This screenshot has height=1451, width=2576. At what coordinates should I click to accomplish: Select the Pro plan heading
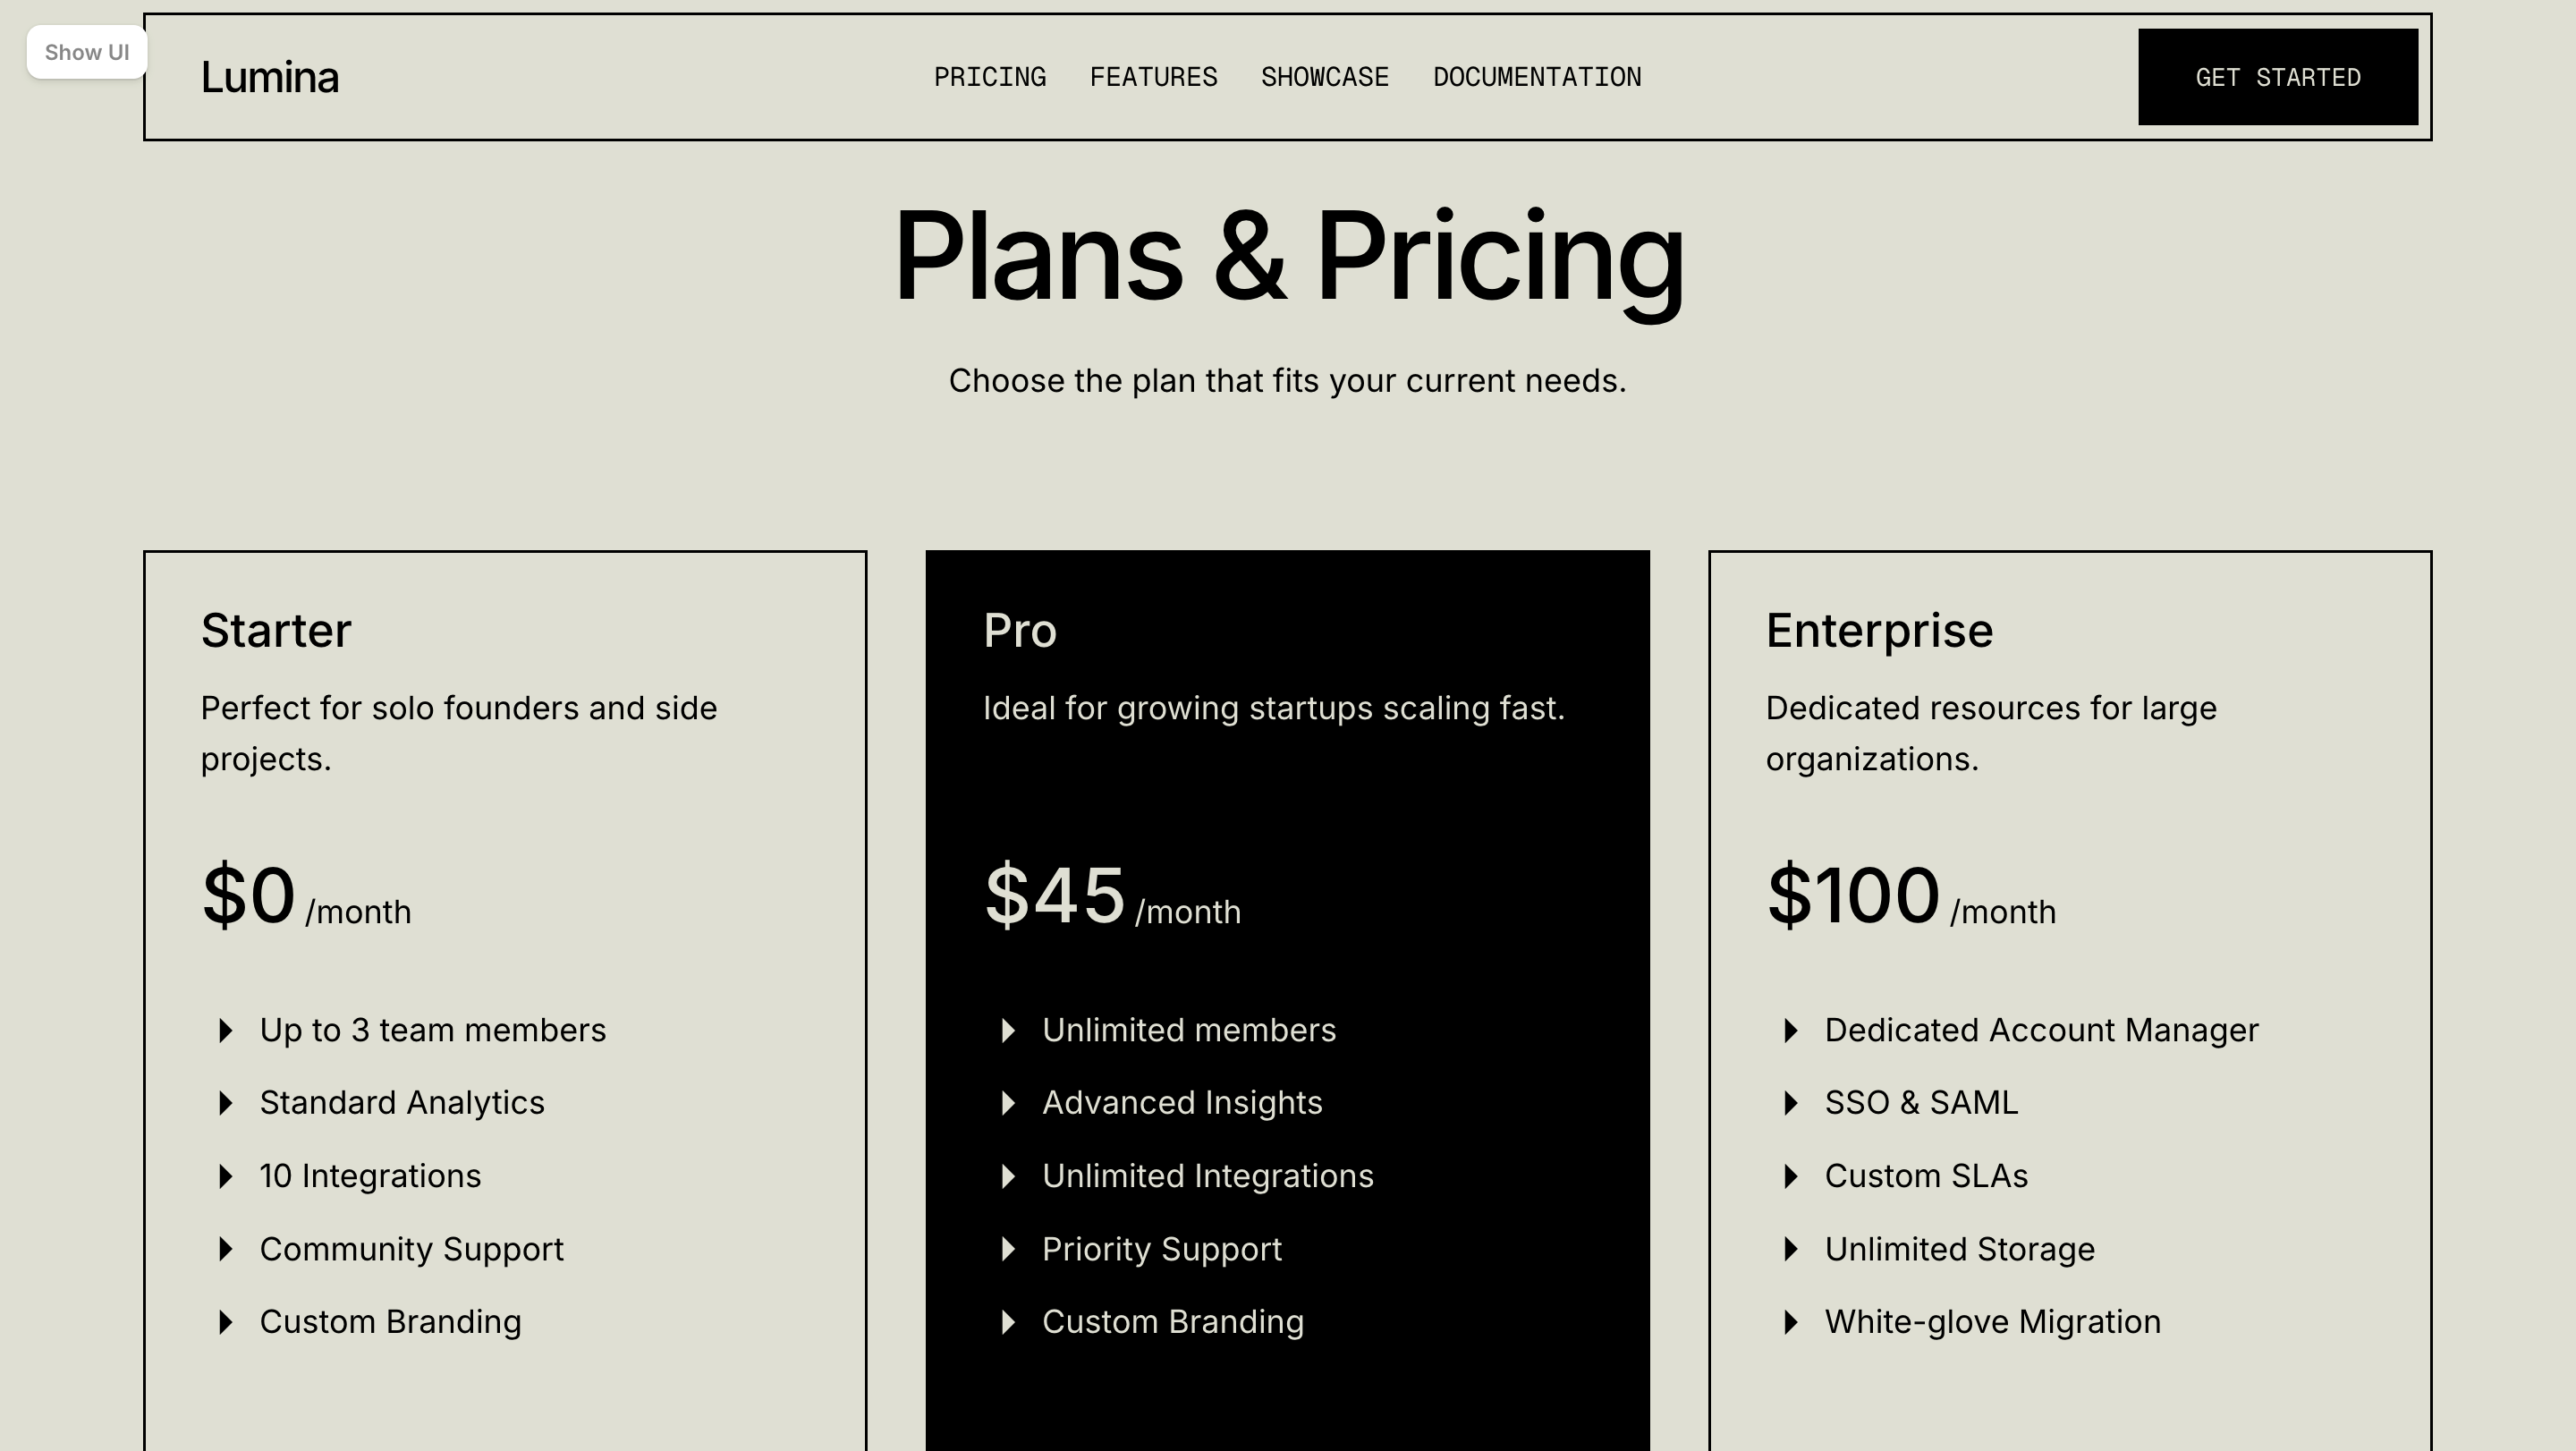click(x=1019, y=630)
